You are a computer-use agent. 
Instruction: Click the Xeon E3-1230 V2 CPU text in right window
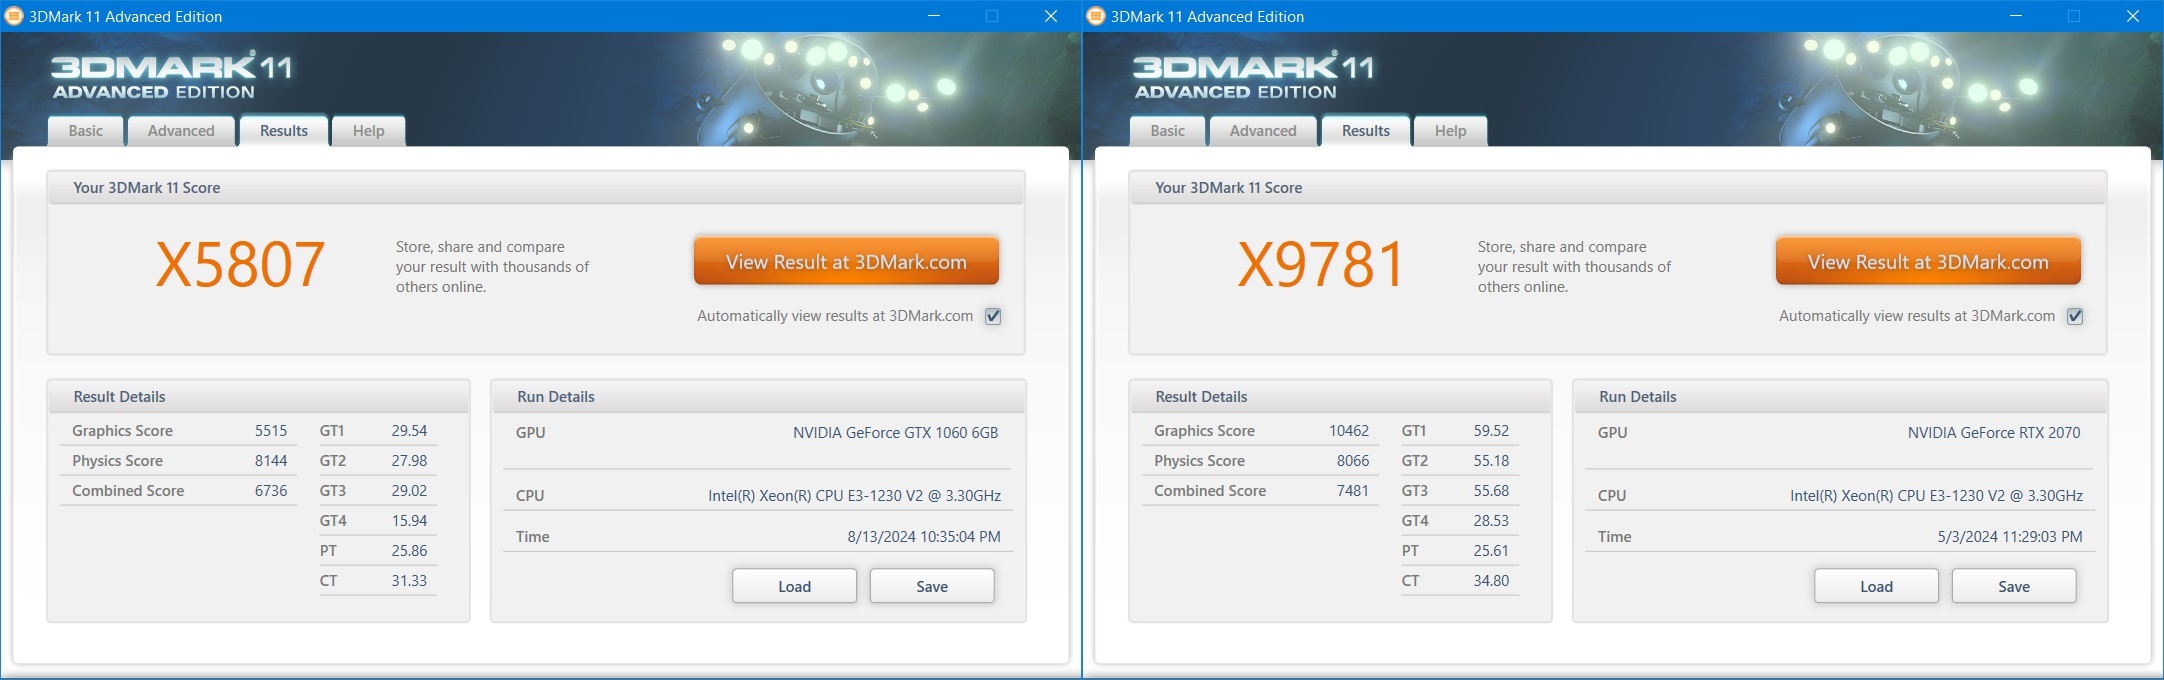point(1937,496)
